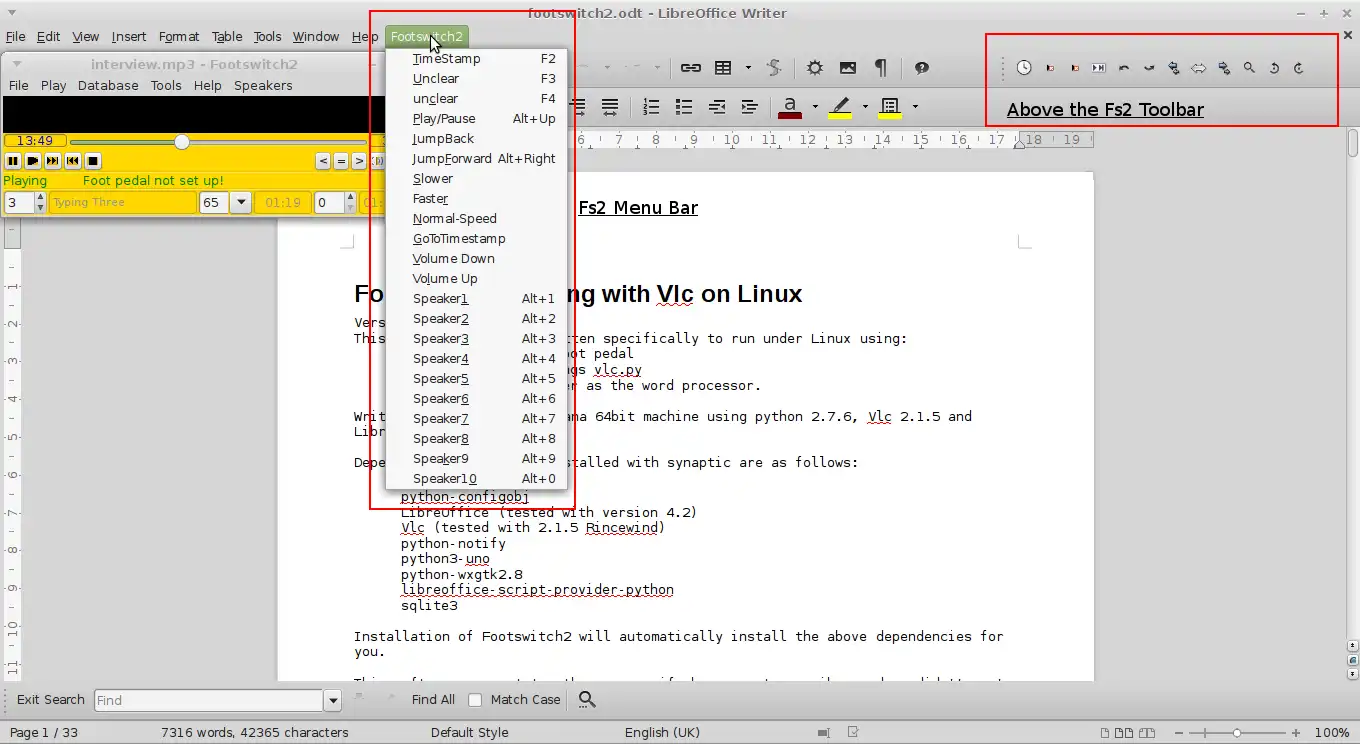This screenshot has width=1360, height=744.
Task: Apply font color with the red-underlined 'a' icon
Action: click(x=790, y=106)
